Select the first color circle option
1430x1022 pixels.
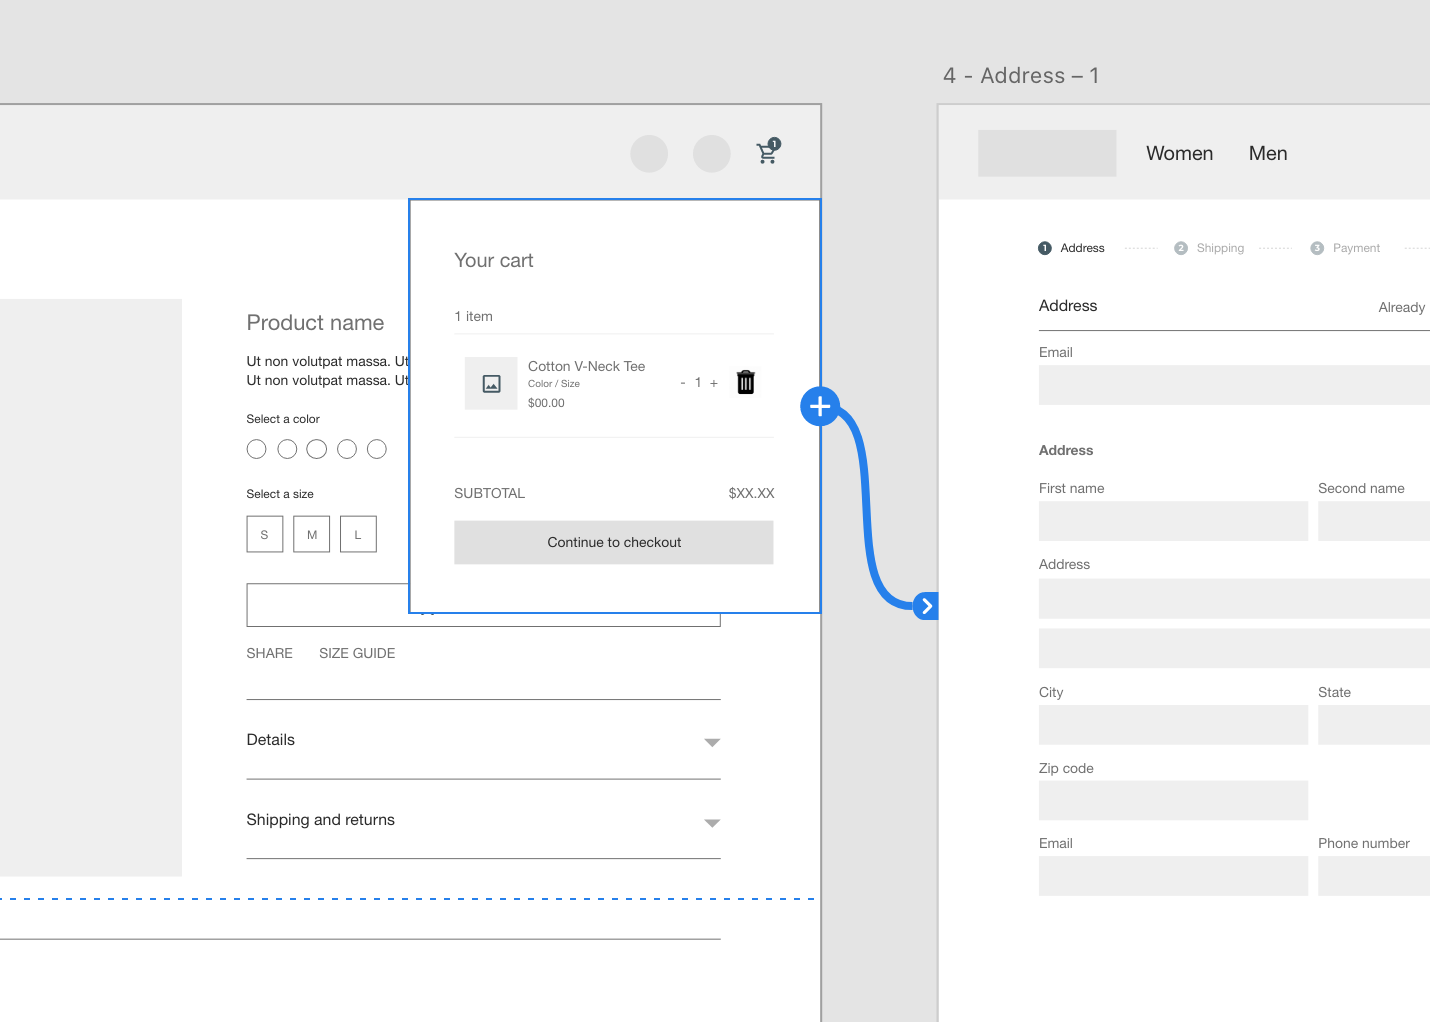pyautogui.click(x=257, y=449)
